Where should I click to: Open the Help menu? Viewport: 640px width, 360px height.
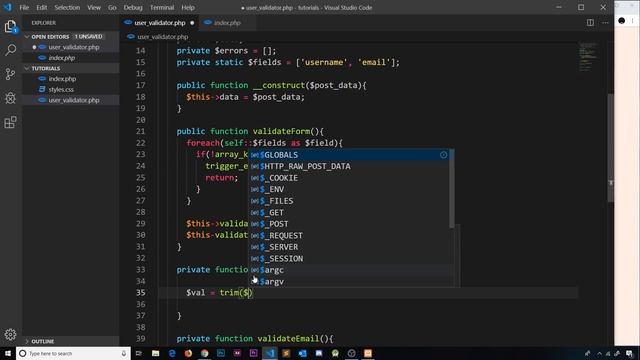point(188,7)
